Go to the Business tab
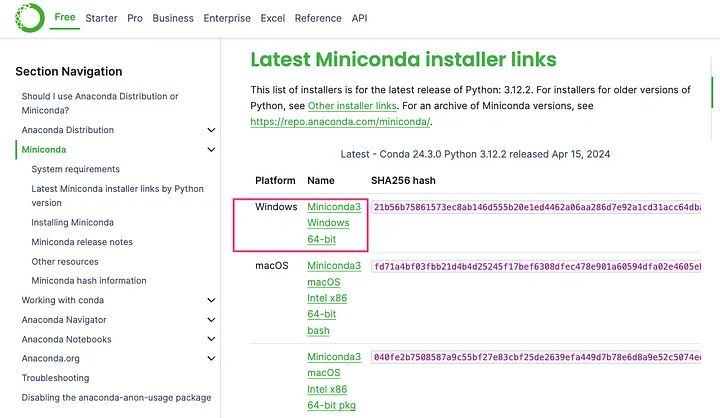 coord(173,18)
